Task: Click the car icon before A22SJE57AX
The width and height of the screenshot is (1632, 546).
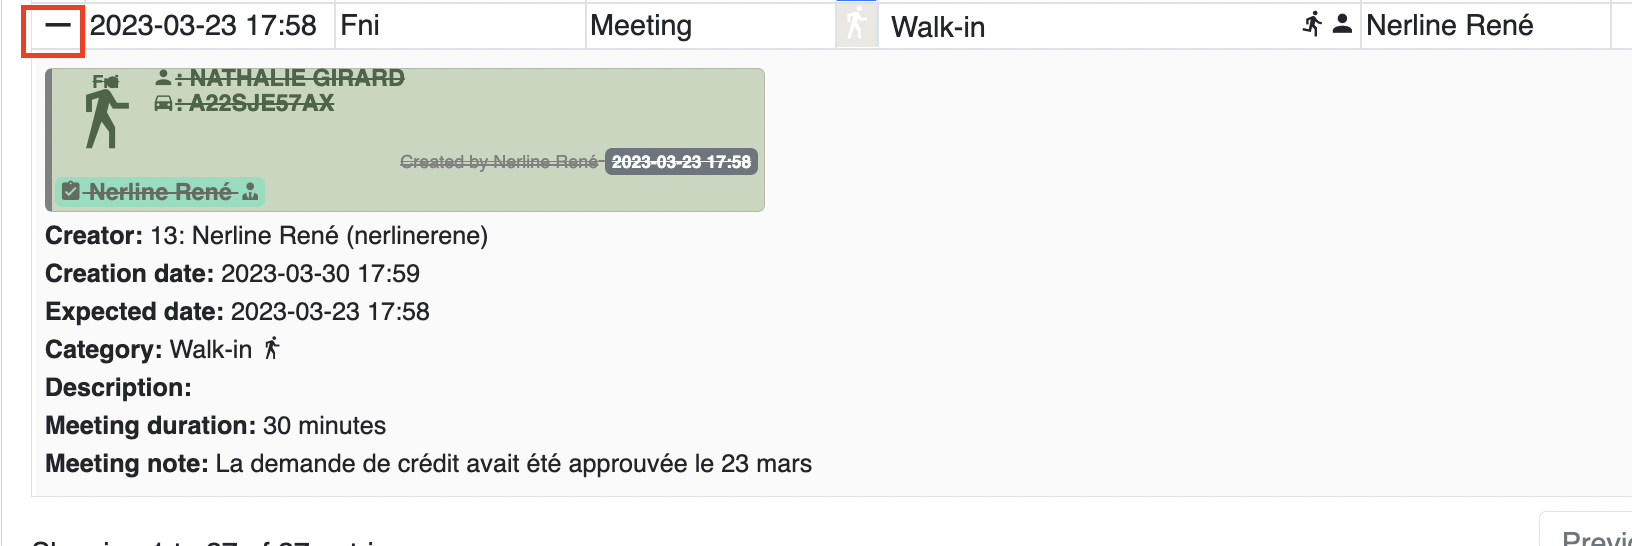Action: [x=163, y=103]
